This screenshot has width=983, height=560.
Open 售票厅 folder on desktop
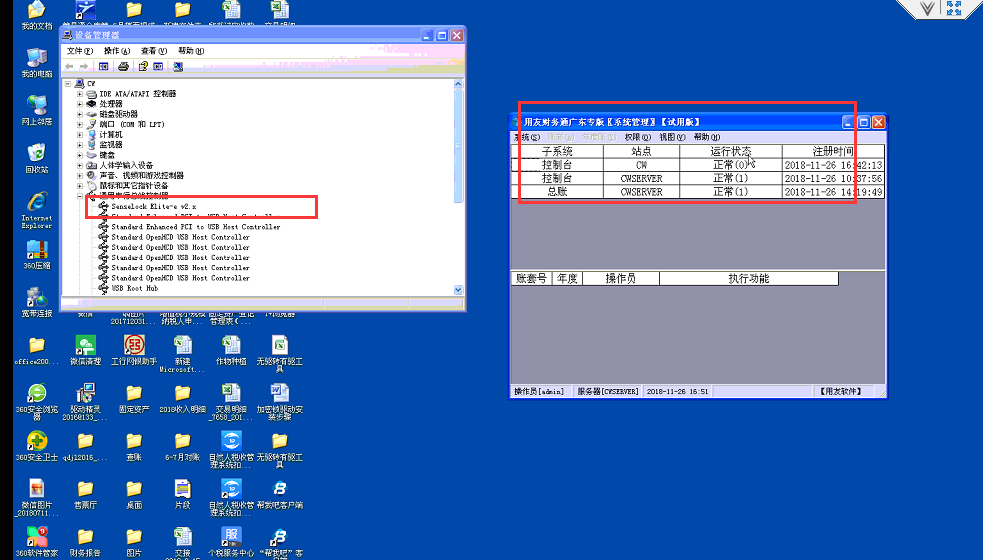(85, 494)
